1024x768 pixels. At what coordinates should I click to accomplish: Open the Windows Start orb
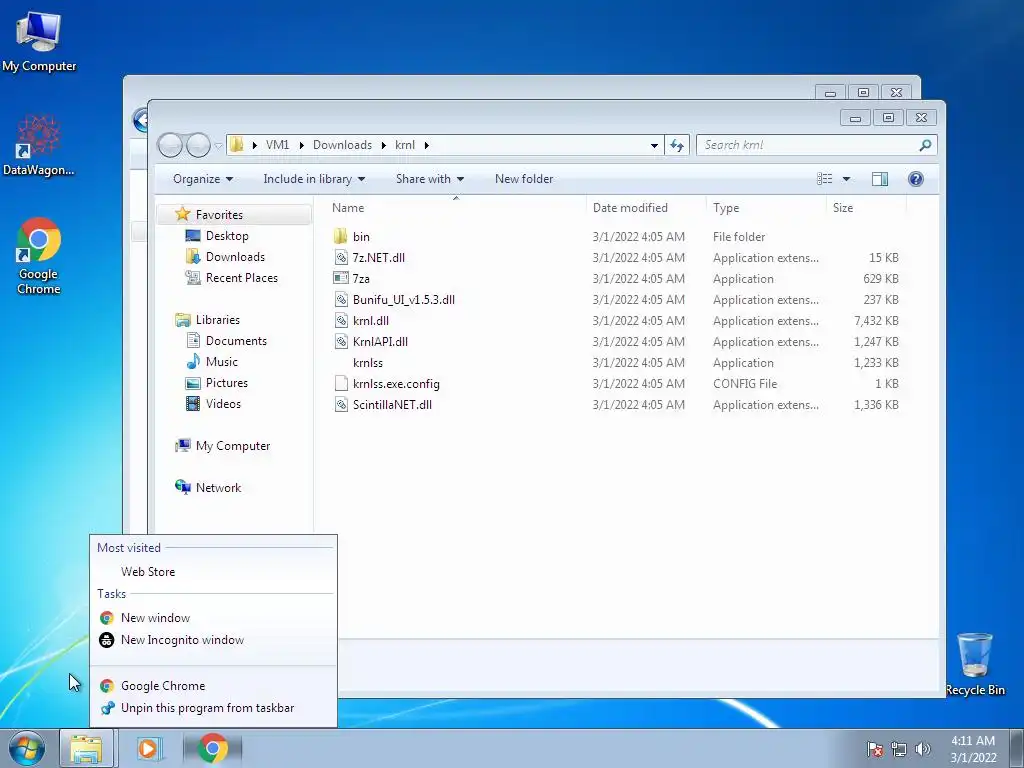coord(27,748)
